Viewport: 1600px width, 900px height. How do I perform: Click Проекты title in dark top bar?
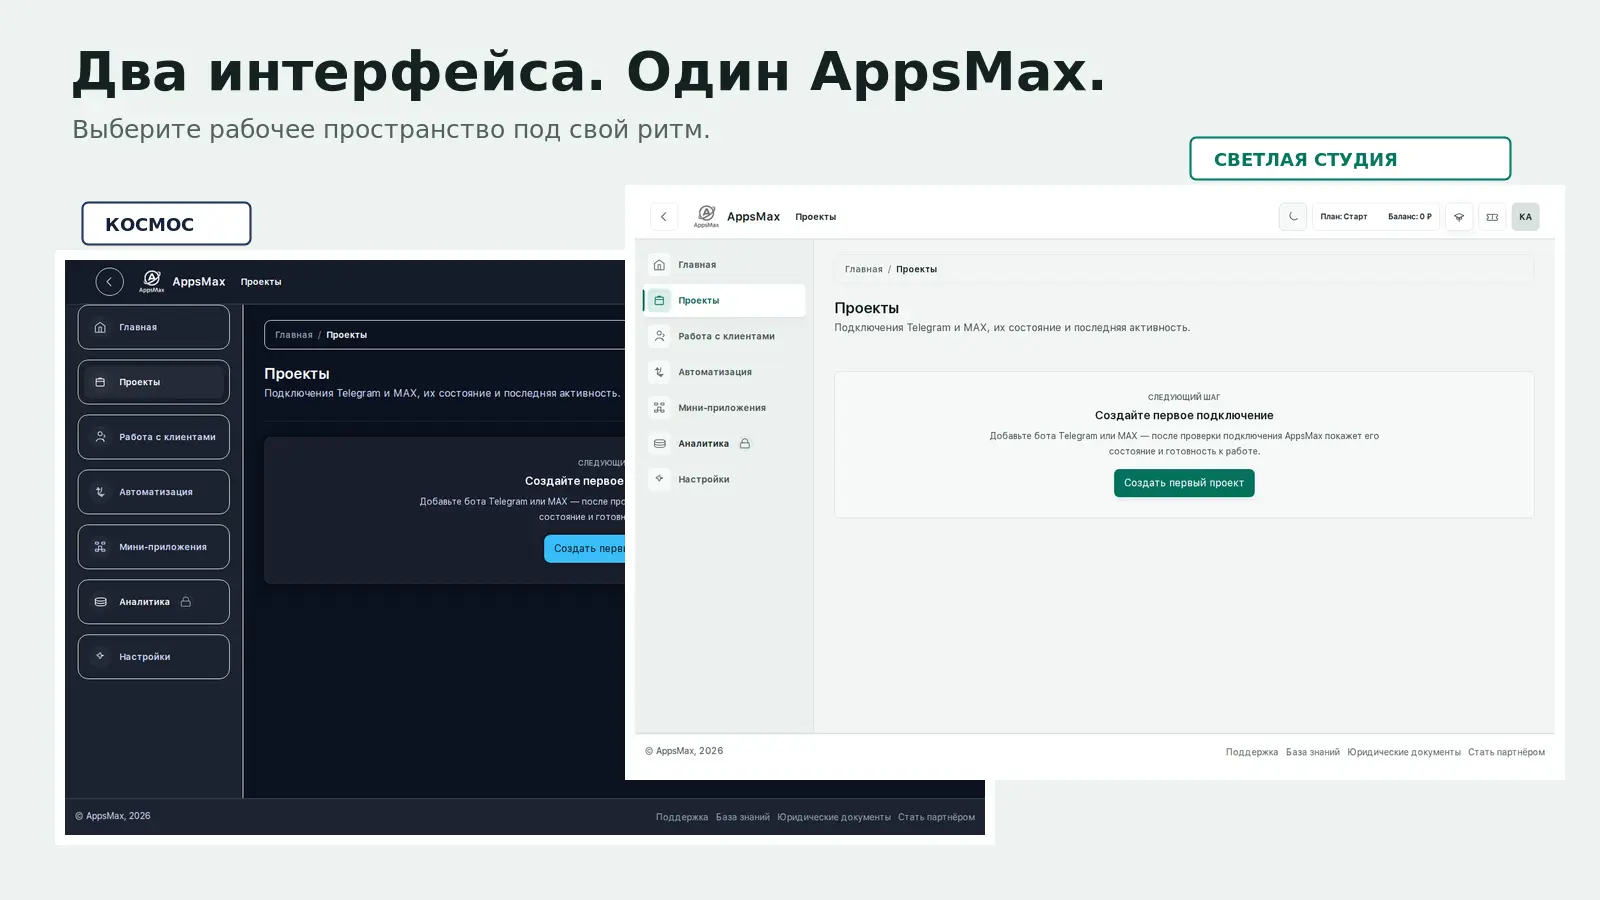261,282
